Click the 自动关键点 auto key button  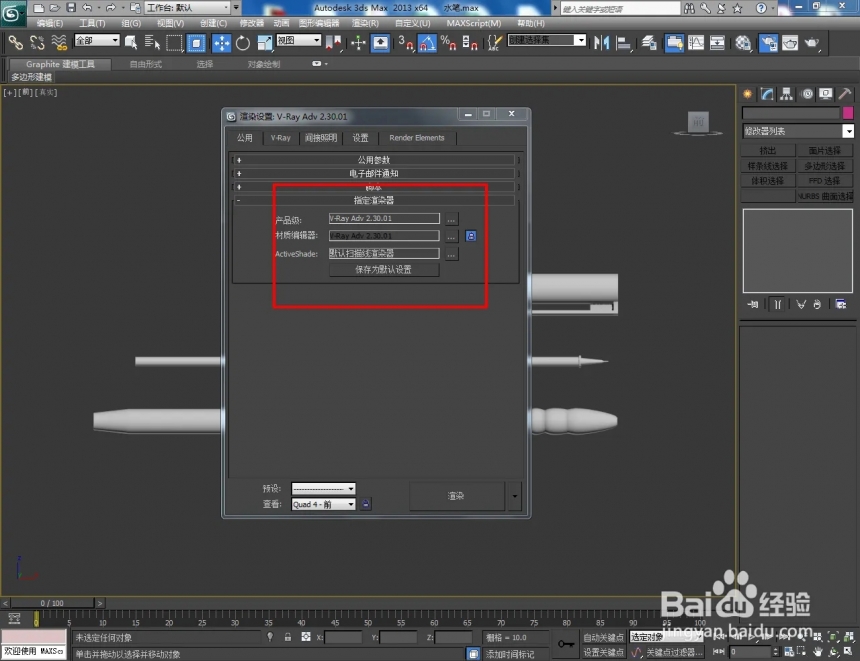(603, 637)
